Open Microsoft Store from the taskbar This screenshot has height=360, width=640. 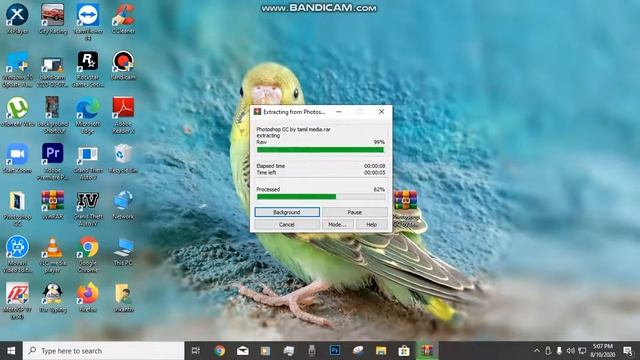(404, 351)
